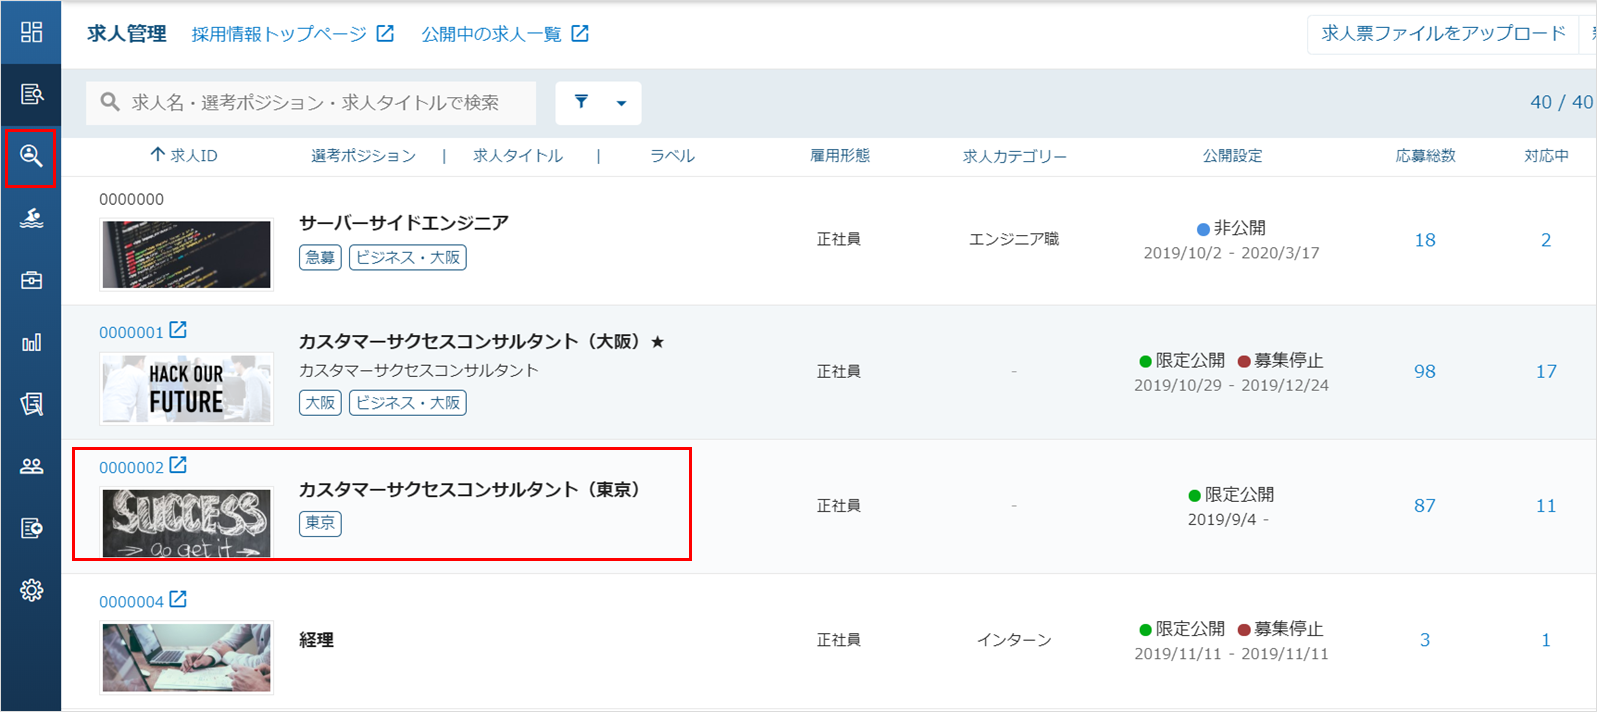This screenshot has height=712, width=1597.
Task: Click the HACK OUR FUTURE thumbnail
Action: point(186,389)
